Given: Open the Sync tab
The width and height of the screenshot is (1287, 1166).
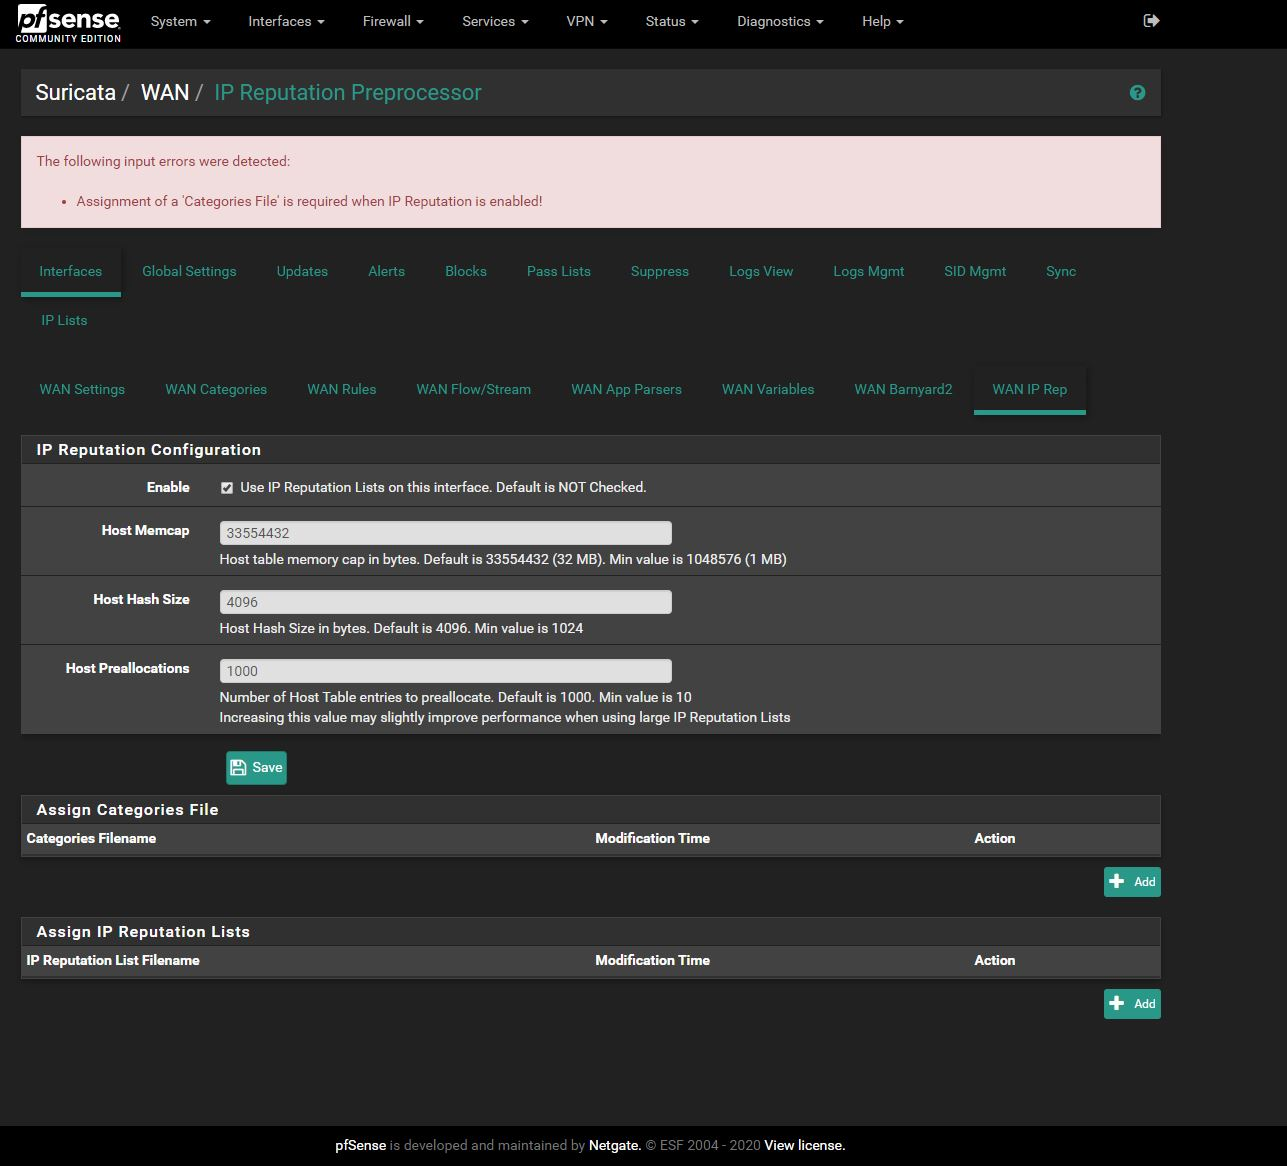Looking at the screenshot, I should (1061, 271).
